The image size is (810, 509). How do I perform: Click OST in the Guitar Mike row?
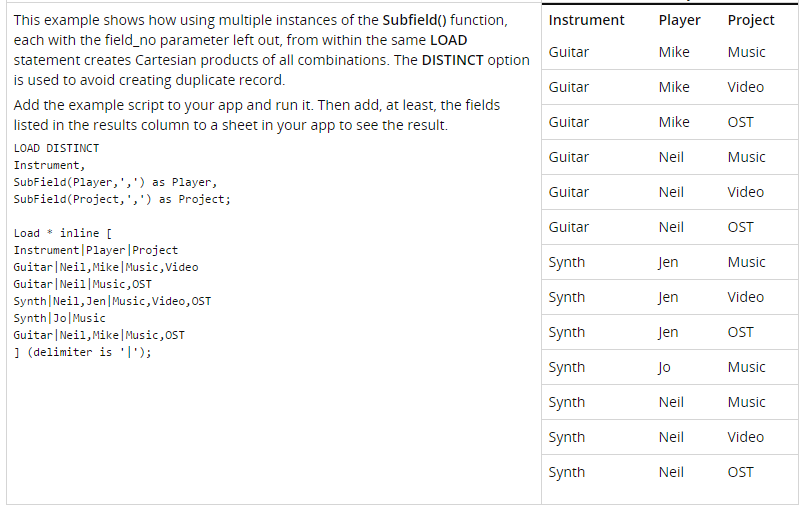[x=740, y=122]
